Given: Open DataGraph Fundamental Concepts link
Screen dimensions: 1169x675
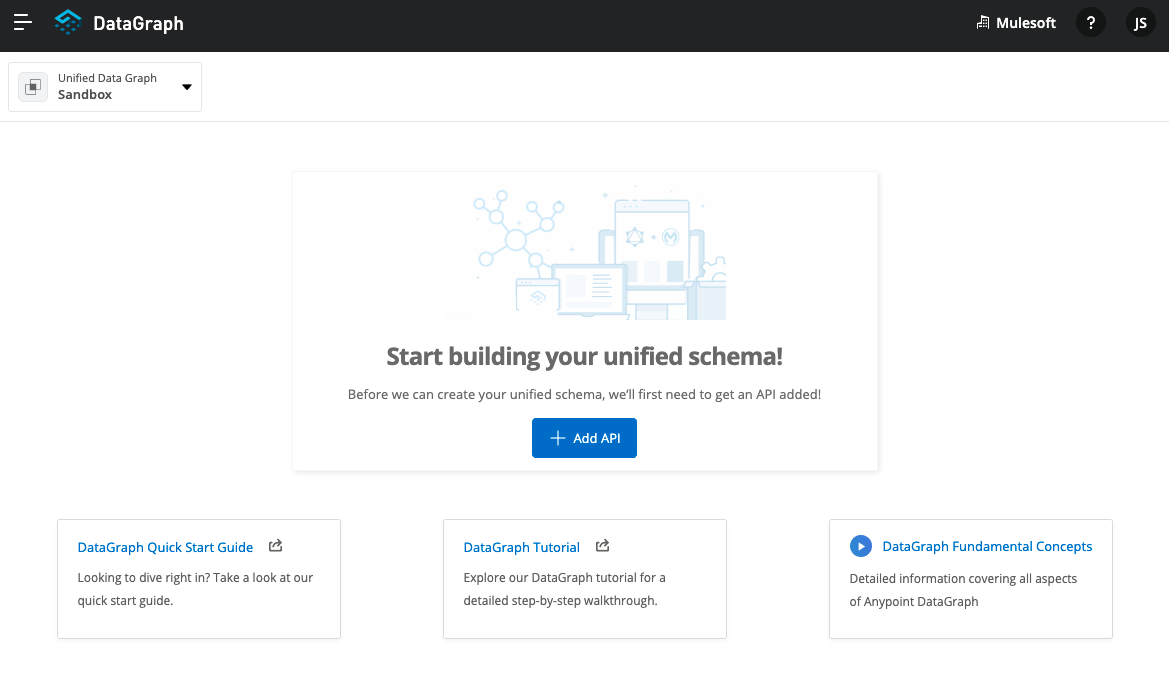Looking at the screenshot, I should pyautogui.click(x=987, y=547).
